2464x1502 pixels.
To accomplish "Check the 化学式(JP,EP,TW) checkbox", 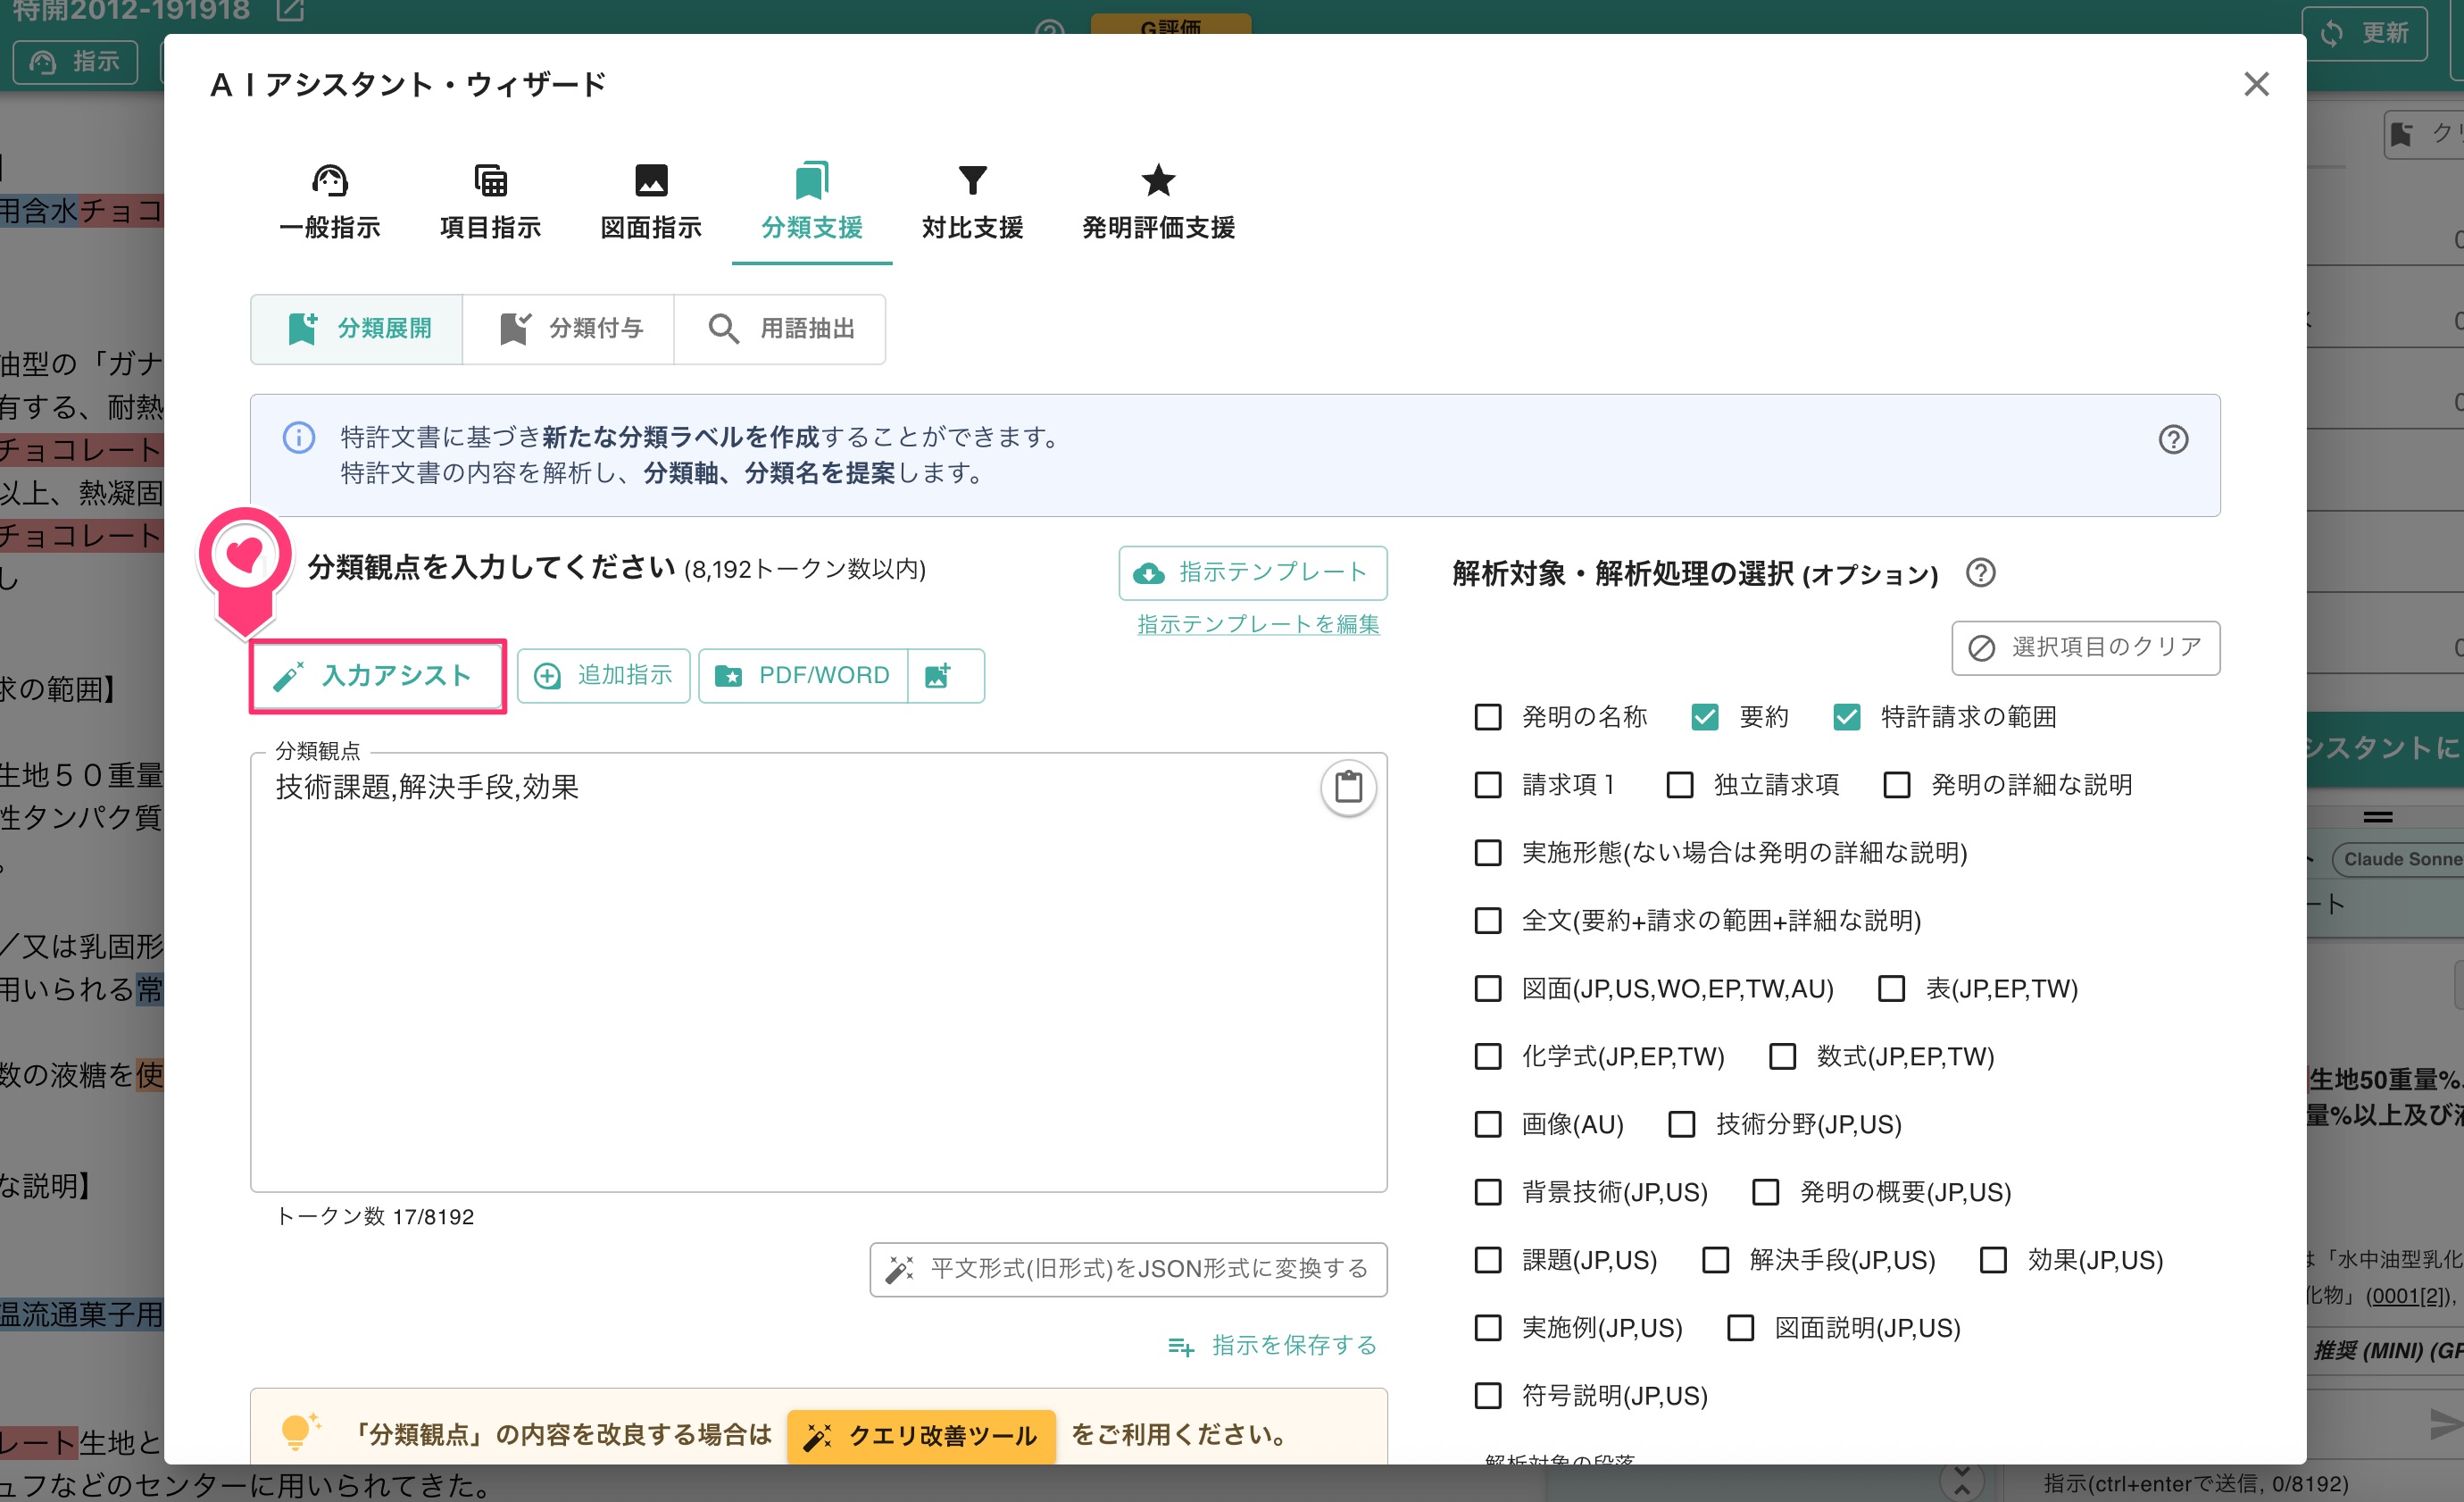I will tap(1488, 1057).
